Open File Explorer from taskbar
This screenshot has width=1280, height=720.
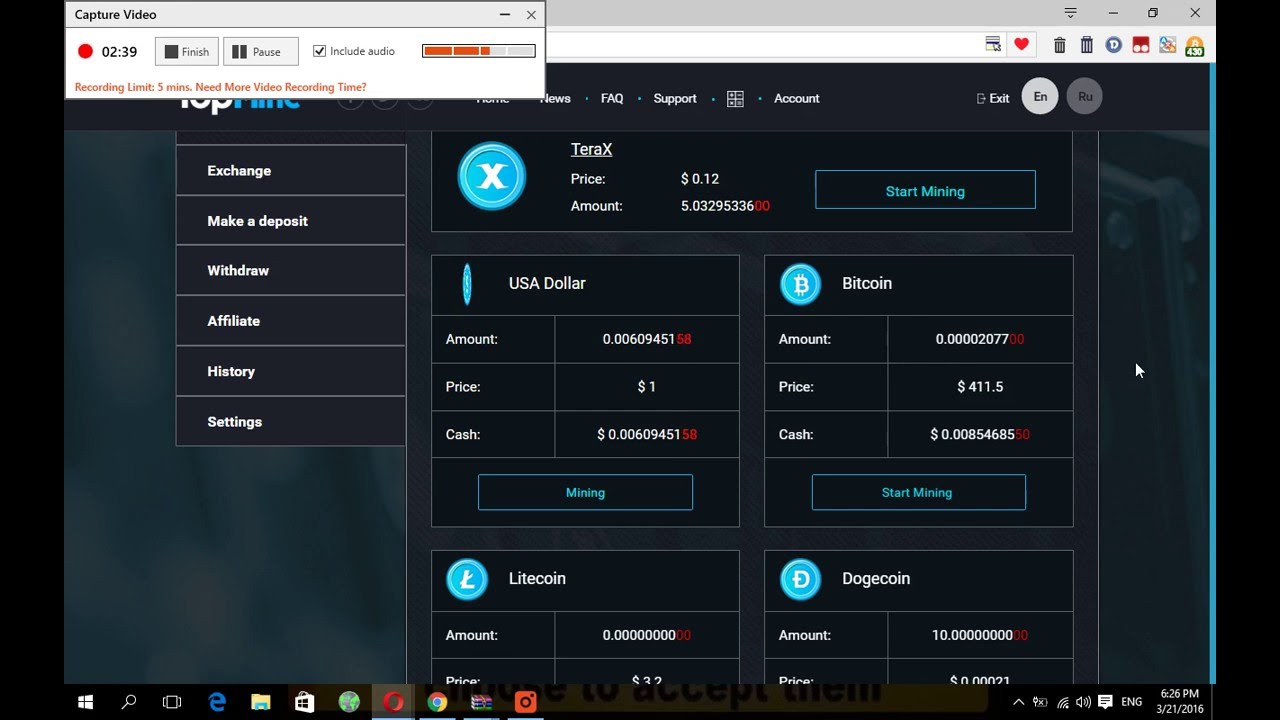(260, 702)
